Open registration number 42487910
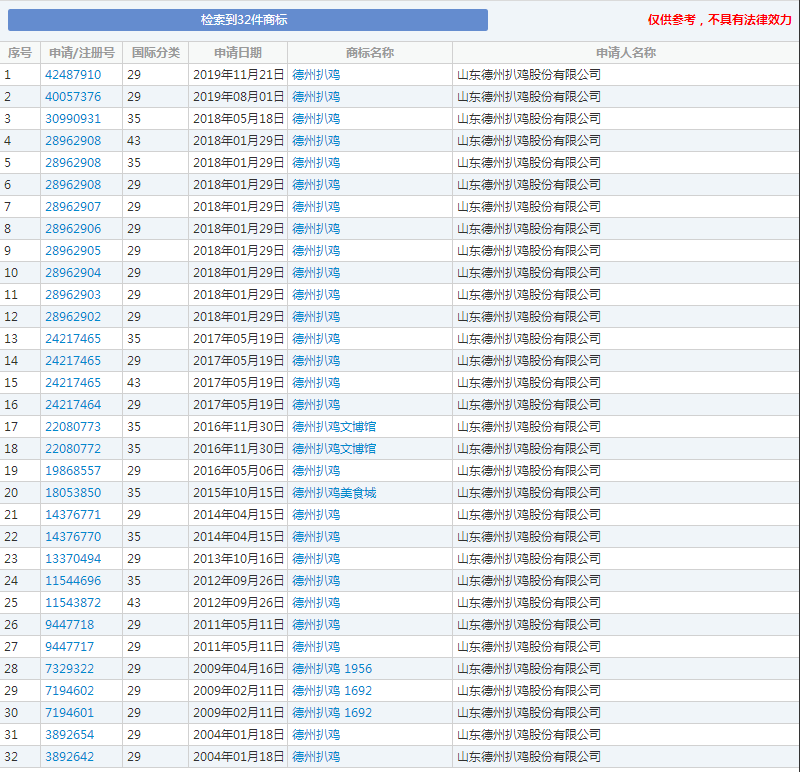The image size is (802, 772). [x=73, y=75]
